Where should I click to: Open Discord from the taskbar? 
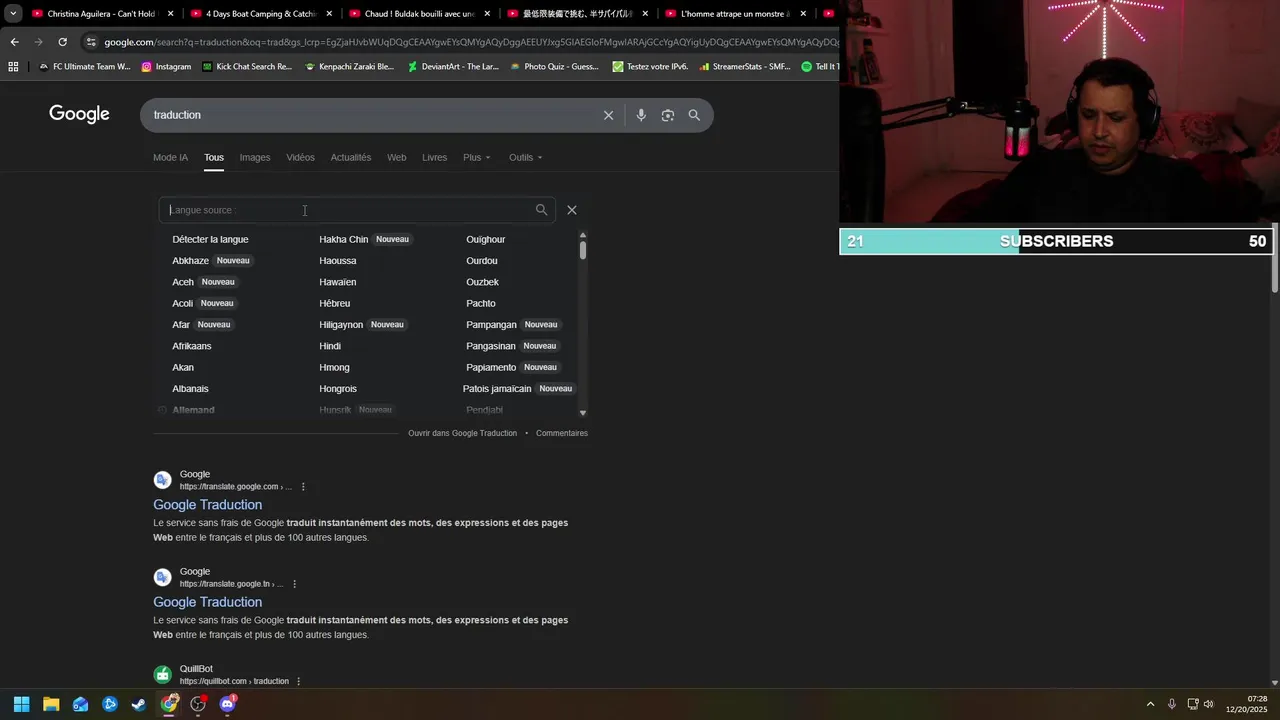click(x=227, y=704)
